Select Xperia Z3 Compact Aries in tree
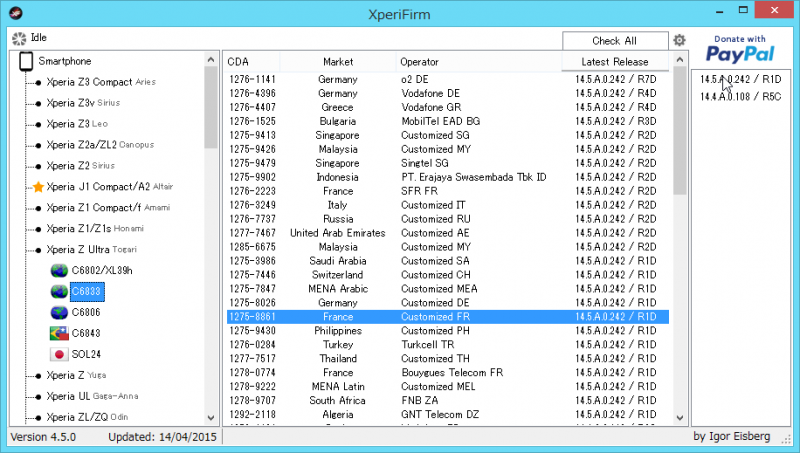Viewport: 800px width, 453px height. [101, 82]
